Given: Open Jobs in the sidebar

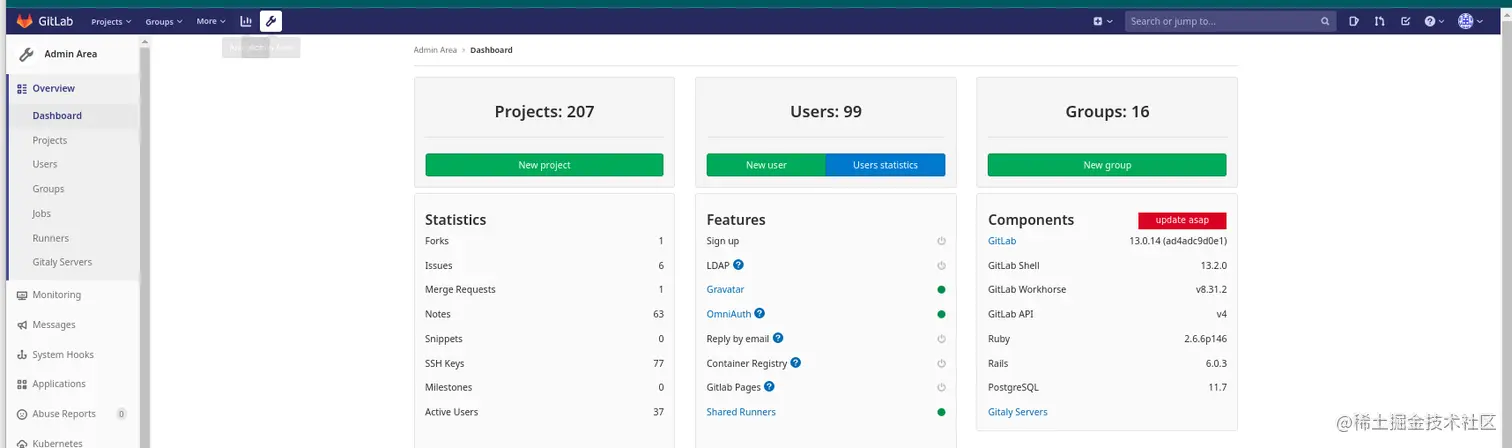Looking at the screenshot, I should (x=42, y=213).
